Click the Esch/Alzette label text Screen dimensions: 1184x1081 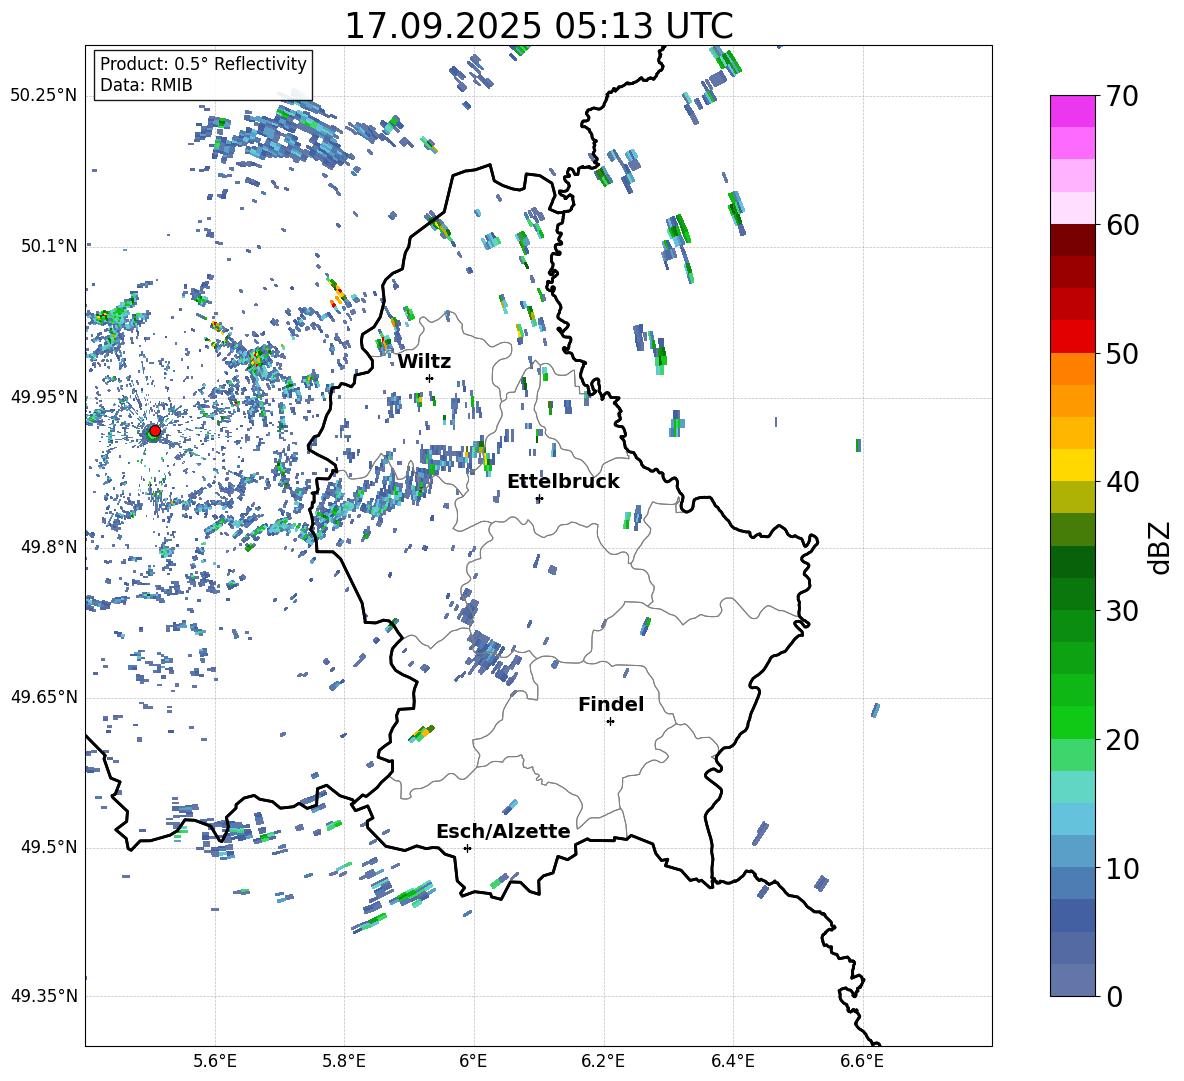pos(503,831)
